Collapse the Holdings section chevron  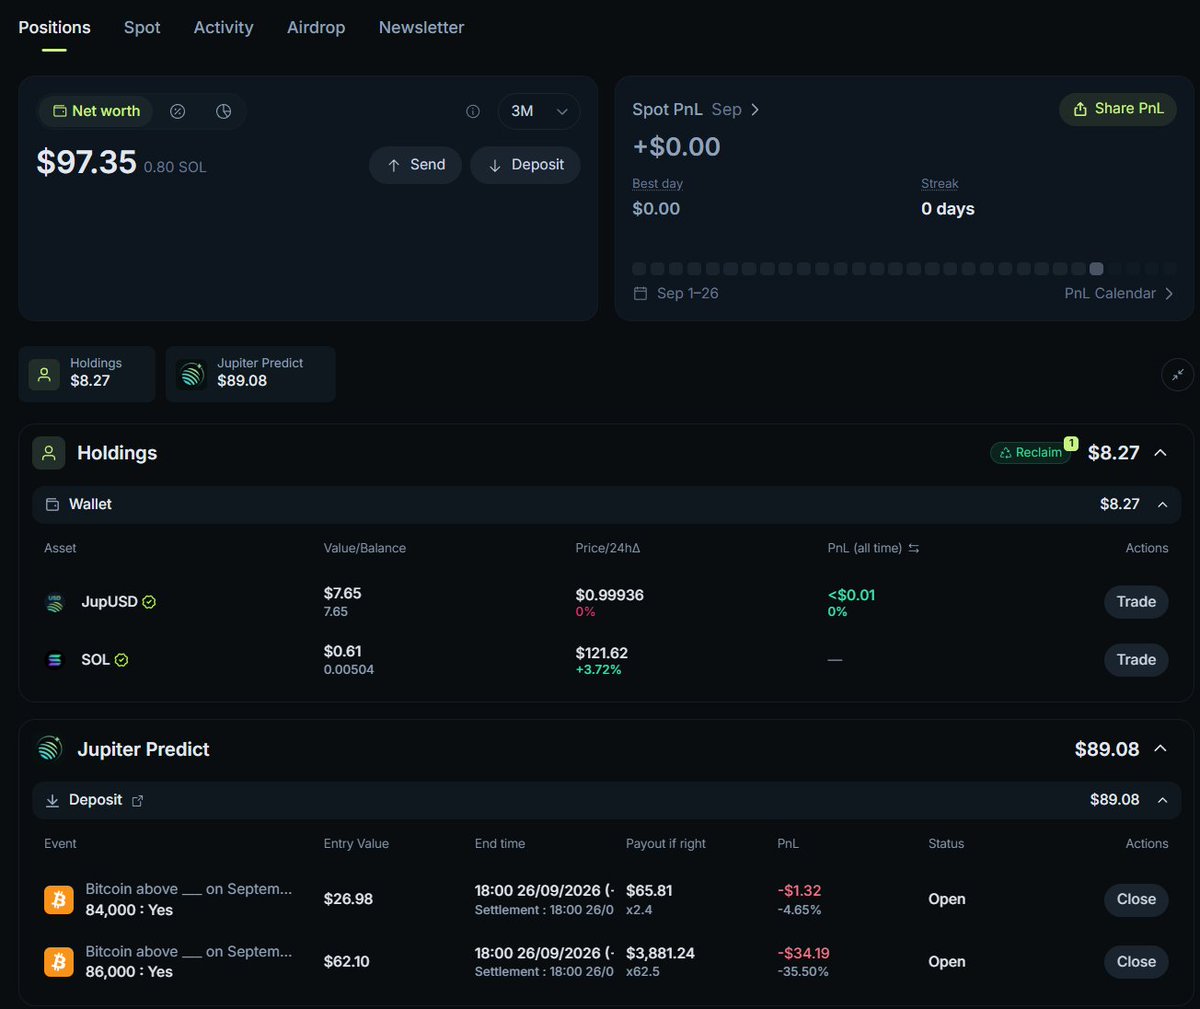pyautogui.click(x=1160, y=453)
